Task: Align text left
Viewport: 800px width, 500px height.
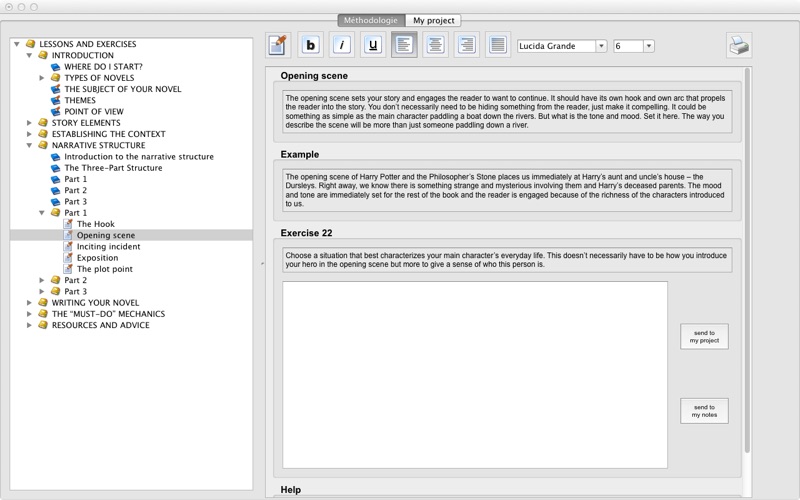Action: [x=404, y=45]
